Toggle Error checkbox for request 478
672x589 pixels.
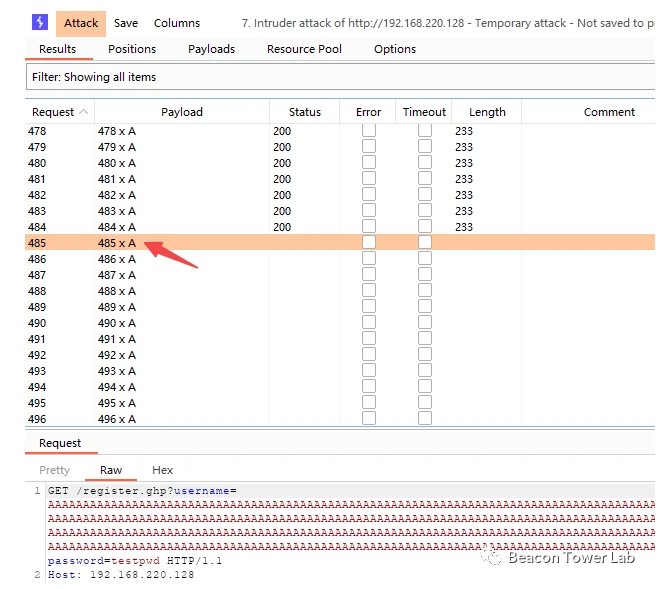coord(369,131)
